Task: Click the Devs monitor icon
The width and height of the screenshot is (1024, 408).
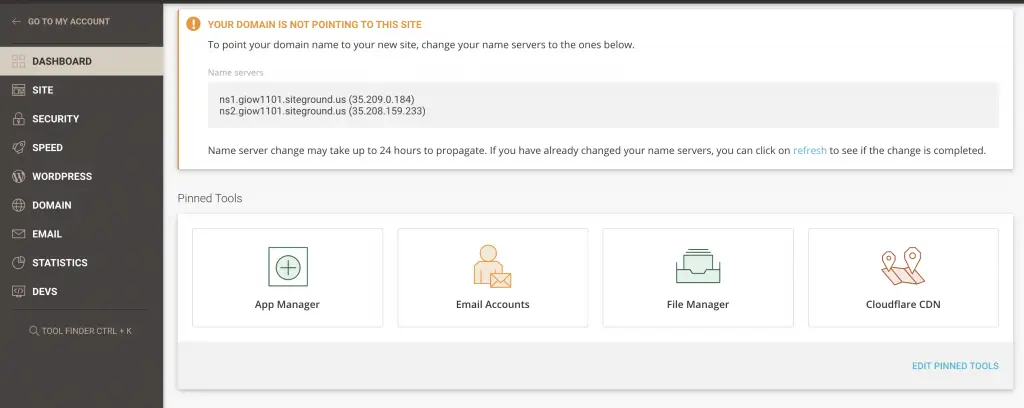Action: (17, 292)
